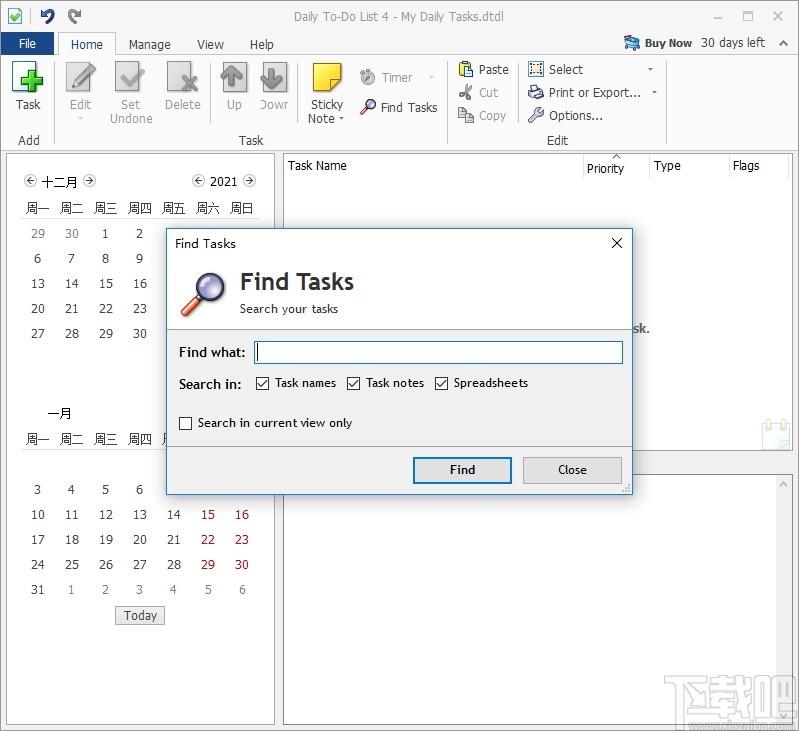Viewport: 799px width, 731px height.
Task: Select January 10 in calendar
Action: 38,515
